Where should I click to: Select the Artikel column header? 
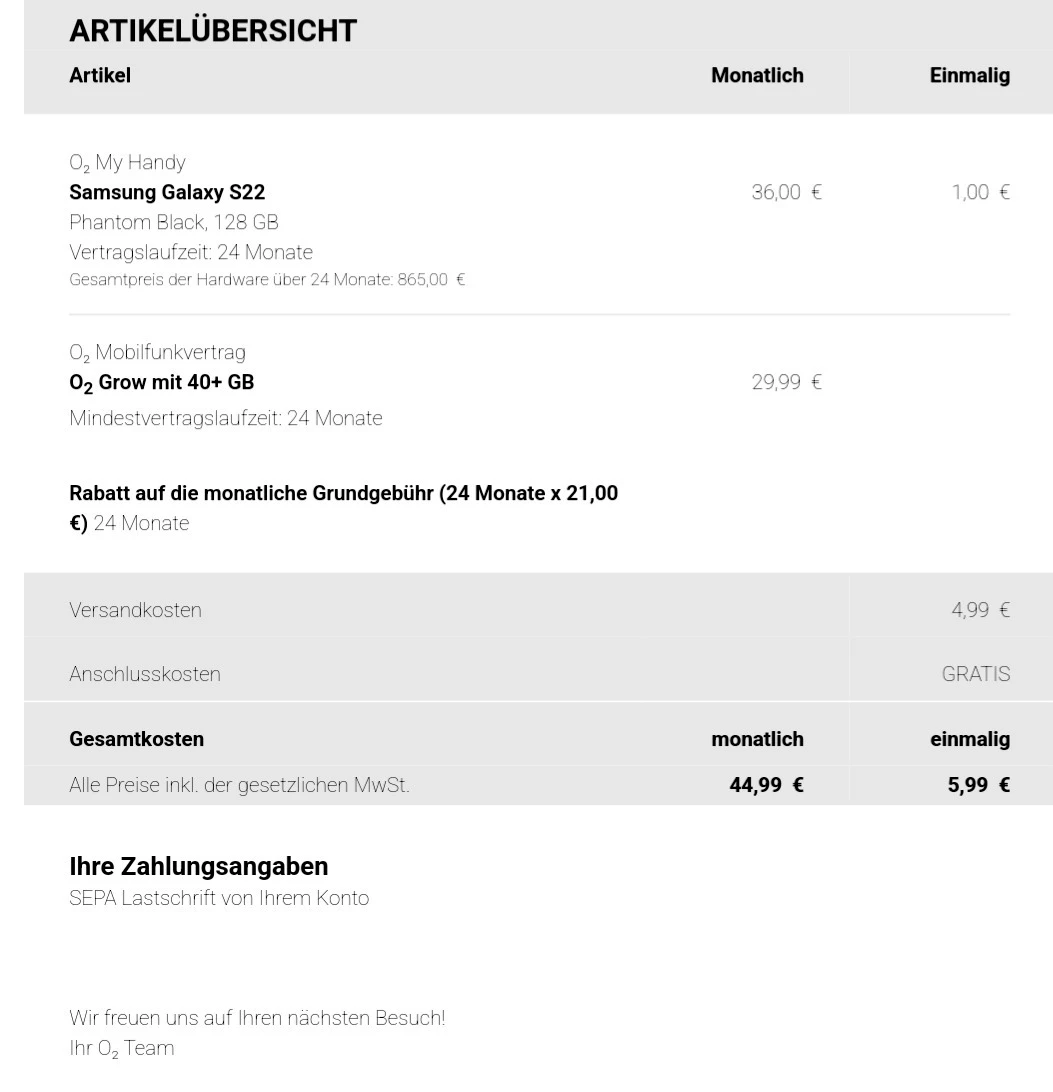[100, 75]
